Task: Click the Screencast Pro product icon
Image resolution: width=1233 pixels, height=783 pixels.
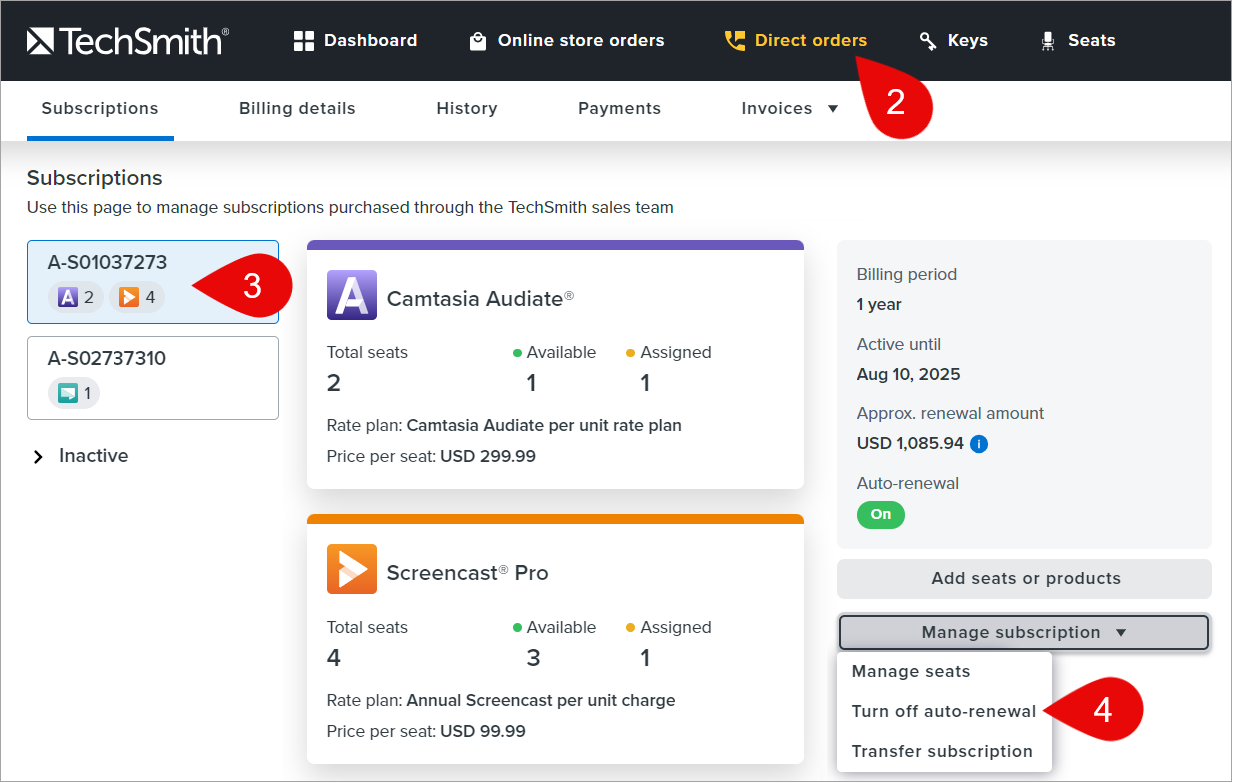Action: click(x=352, y=569)
